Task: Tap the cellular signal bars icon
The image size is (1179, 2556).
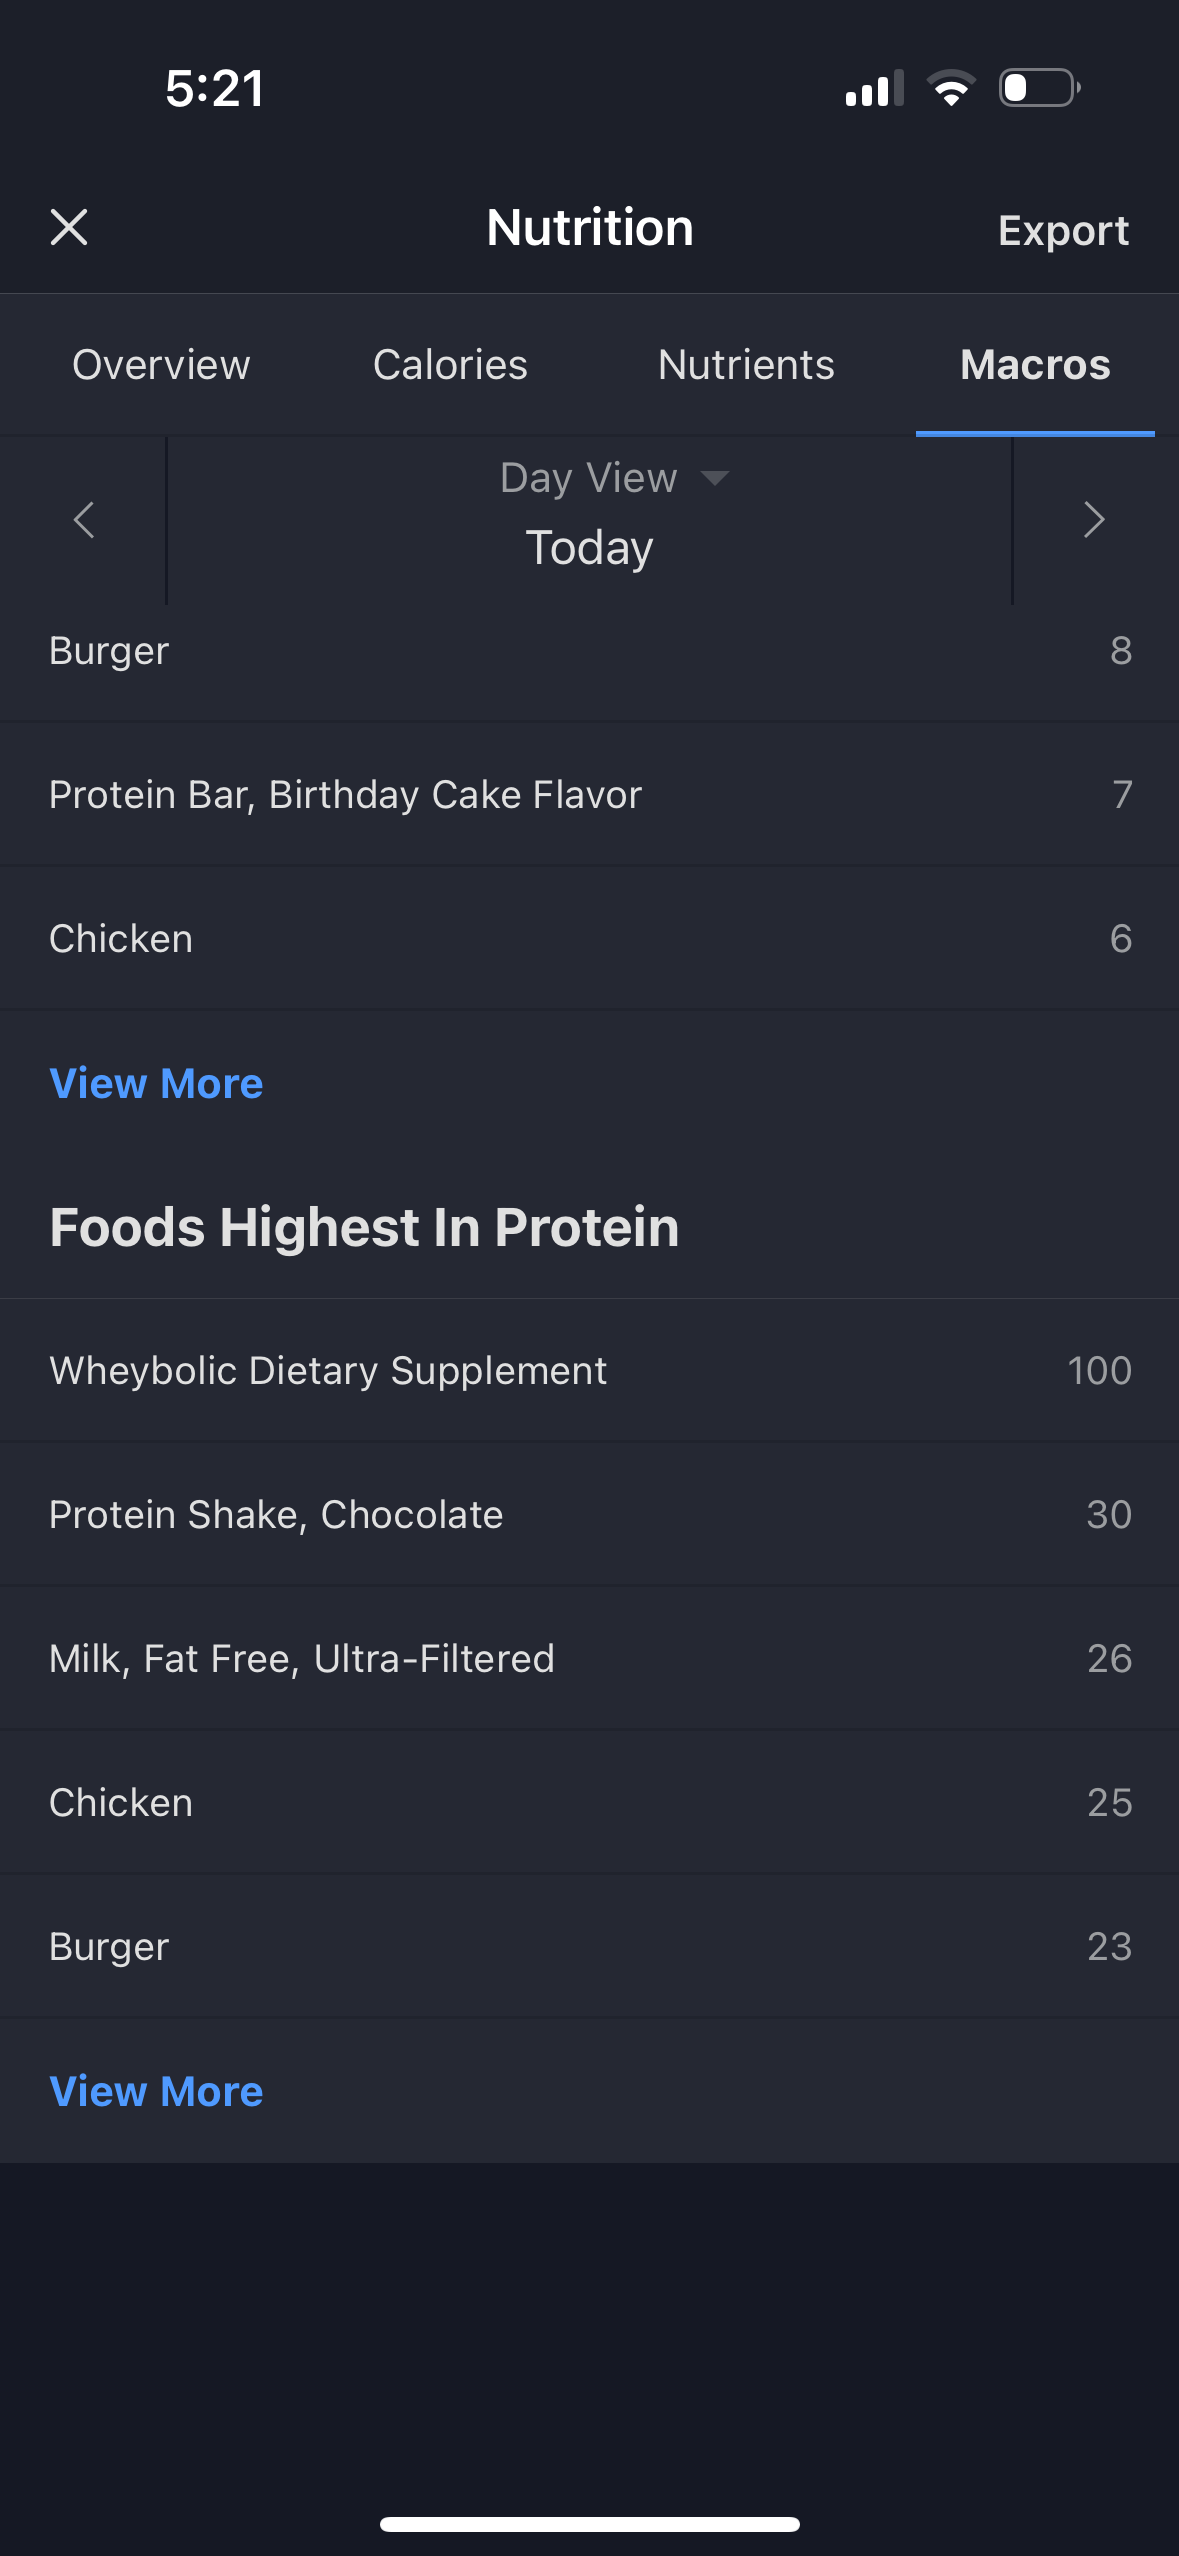Action: [874, 88]
